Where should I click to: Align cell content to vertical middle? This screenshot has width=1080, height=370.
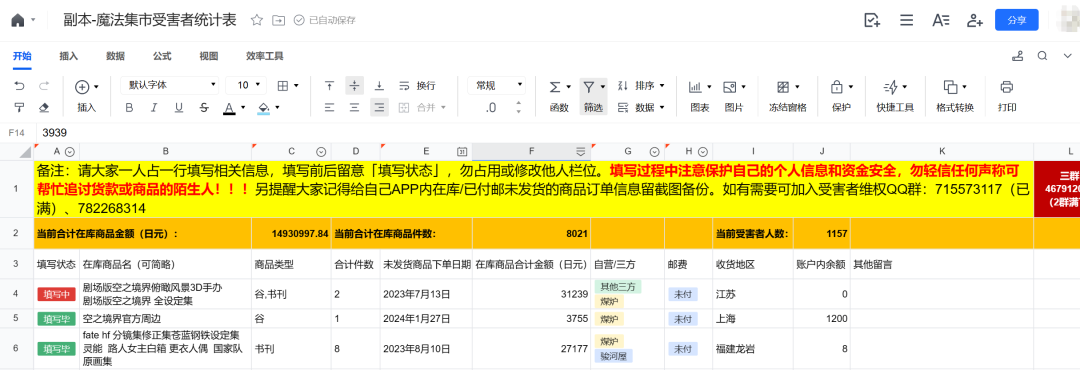click(x=354, y=86)
